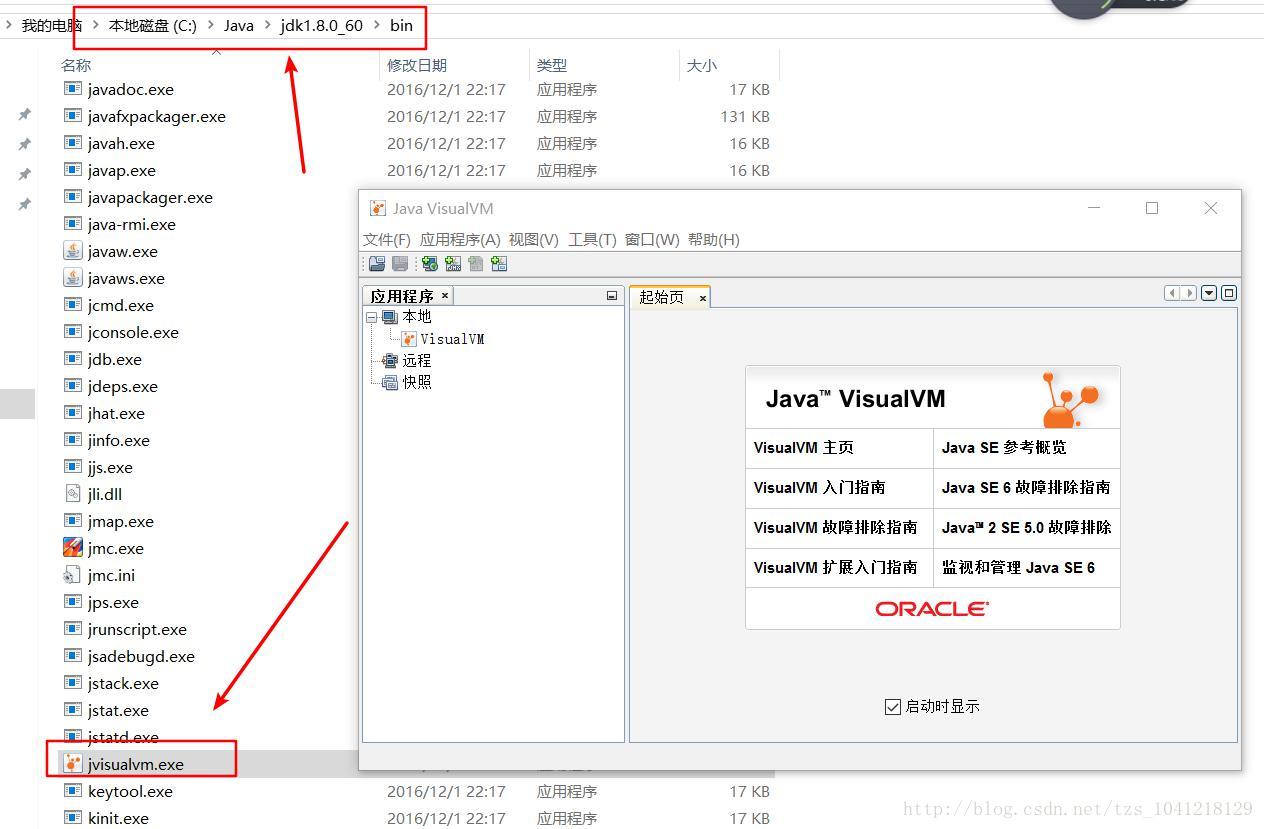Open the VisualVM 故障排除指南 link
This screenshot has height=829, width=1264.
pos(835,528)
